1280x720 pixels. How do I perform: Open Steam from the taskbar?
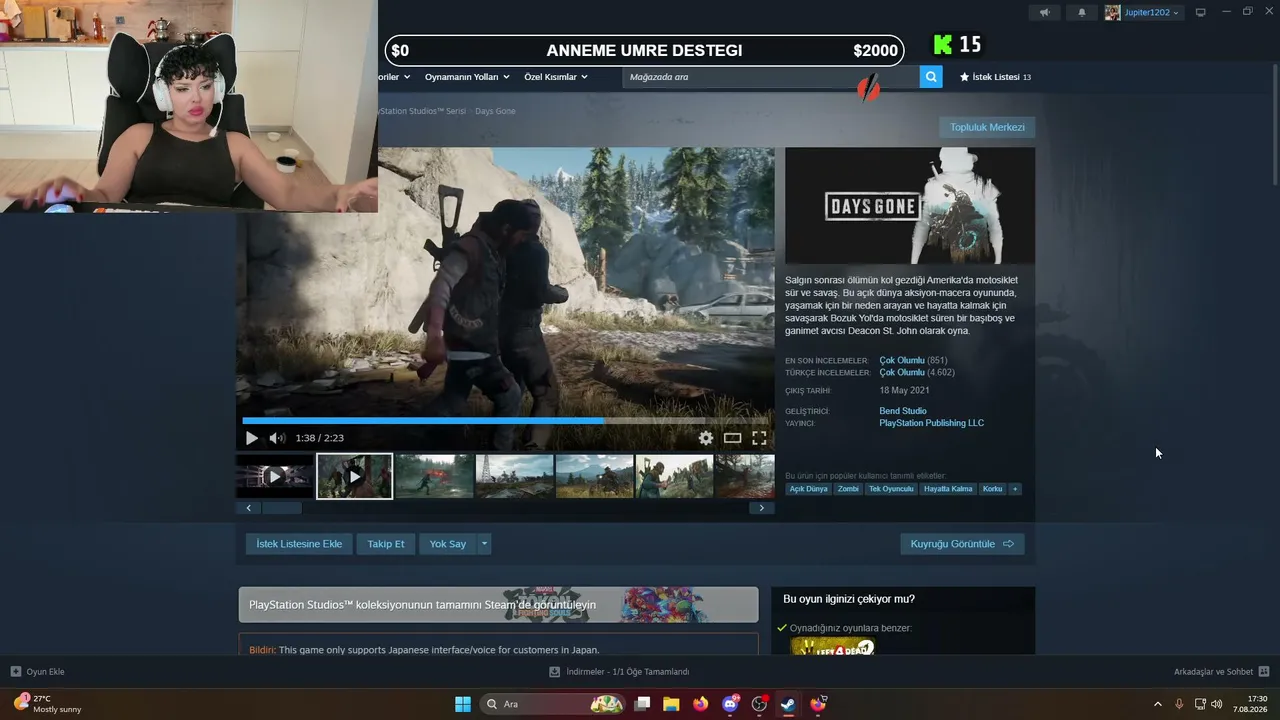point(788,704)
